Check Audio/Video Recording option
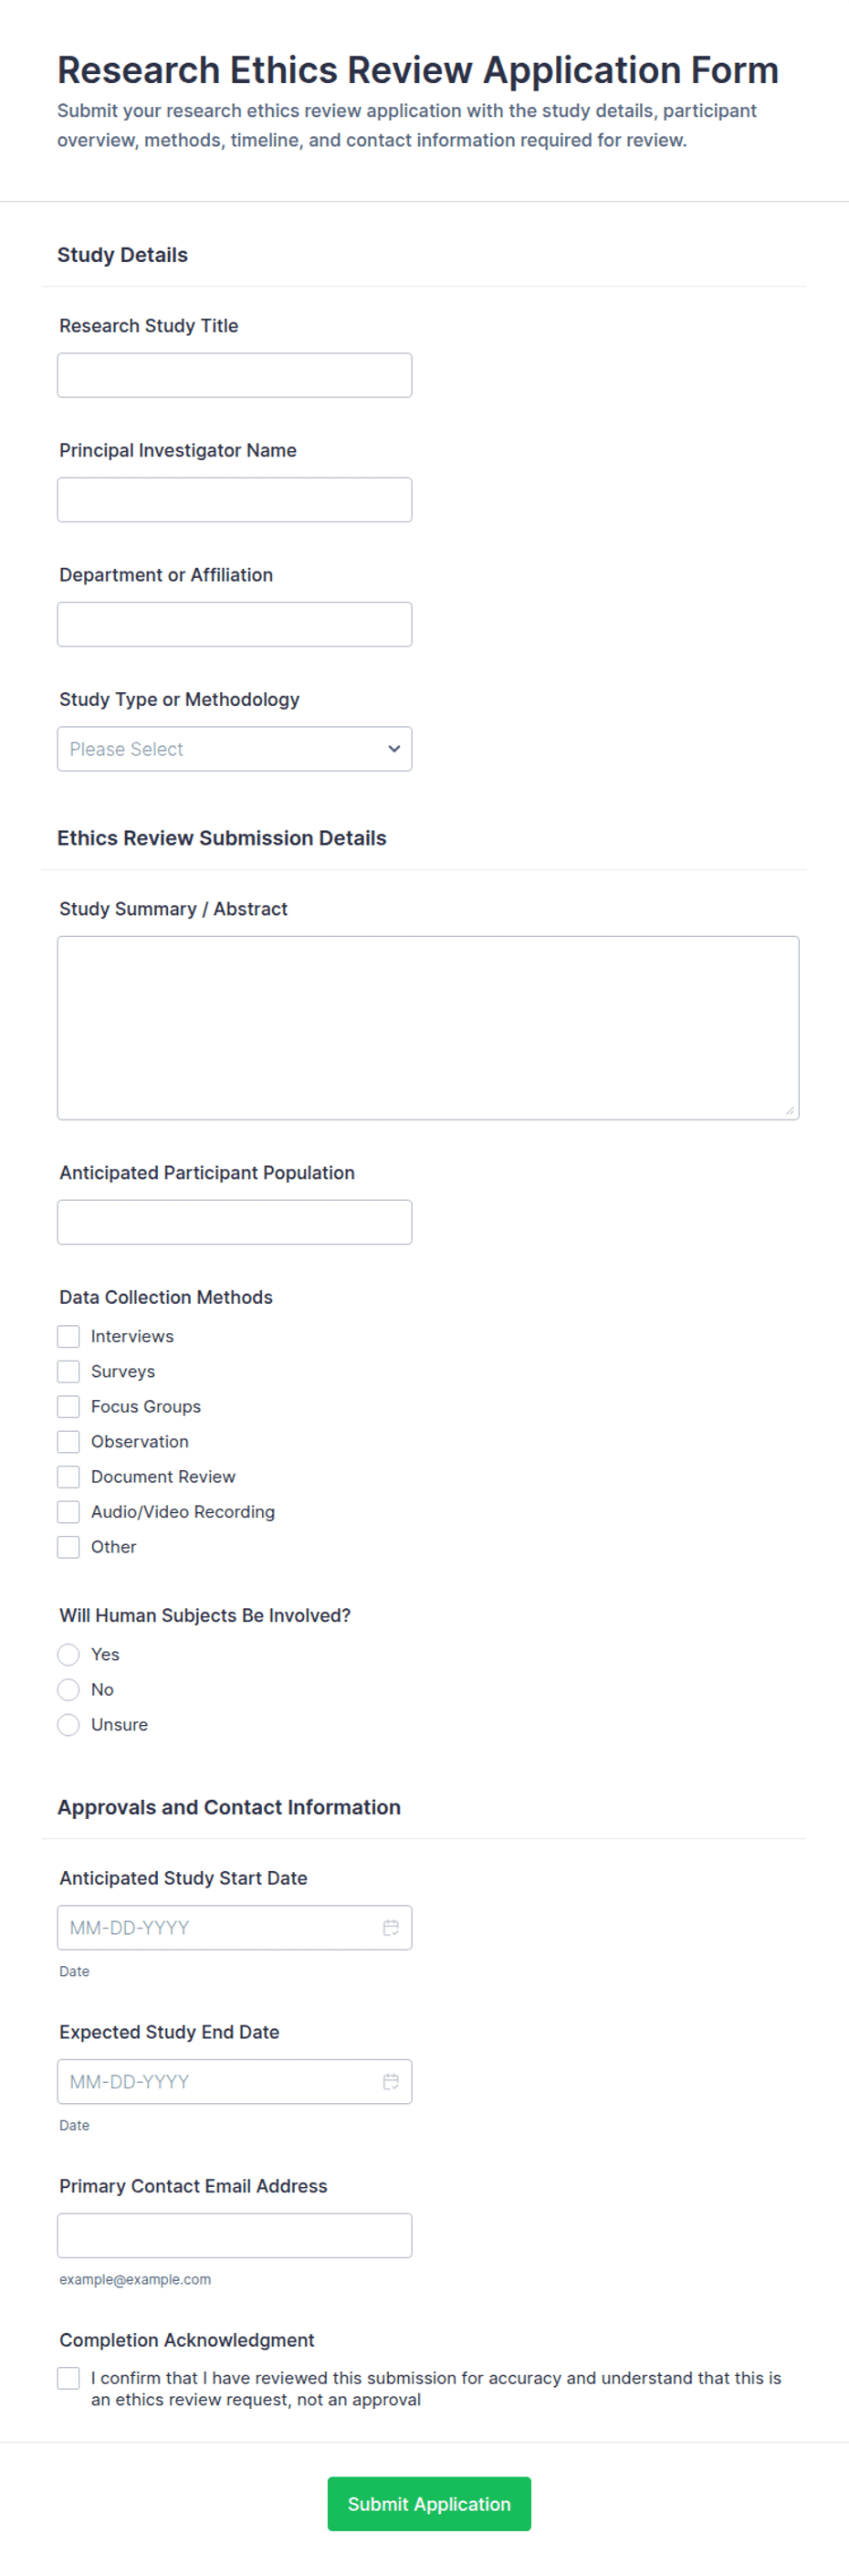This screenshot has height=2576, width=849. coord(68,1511)
